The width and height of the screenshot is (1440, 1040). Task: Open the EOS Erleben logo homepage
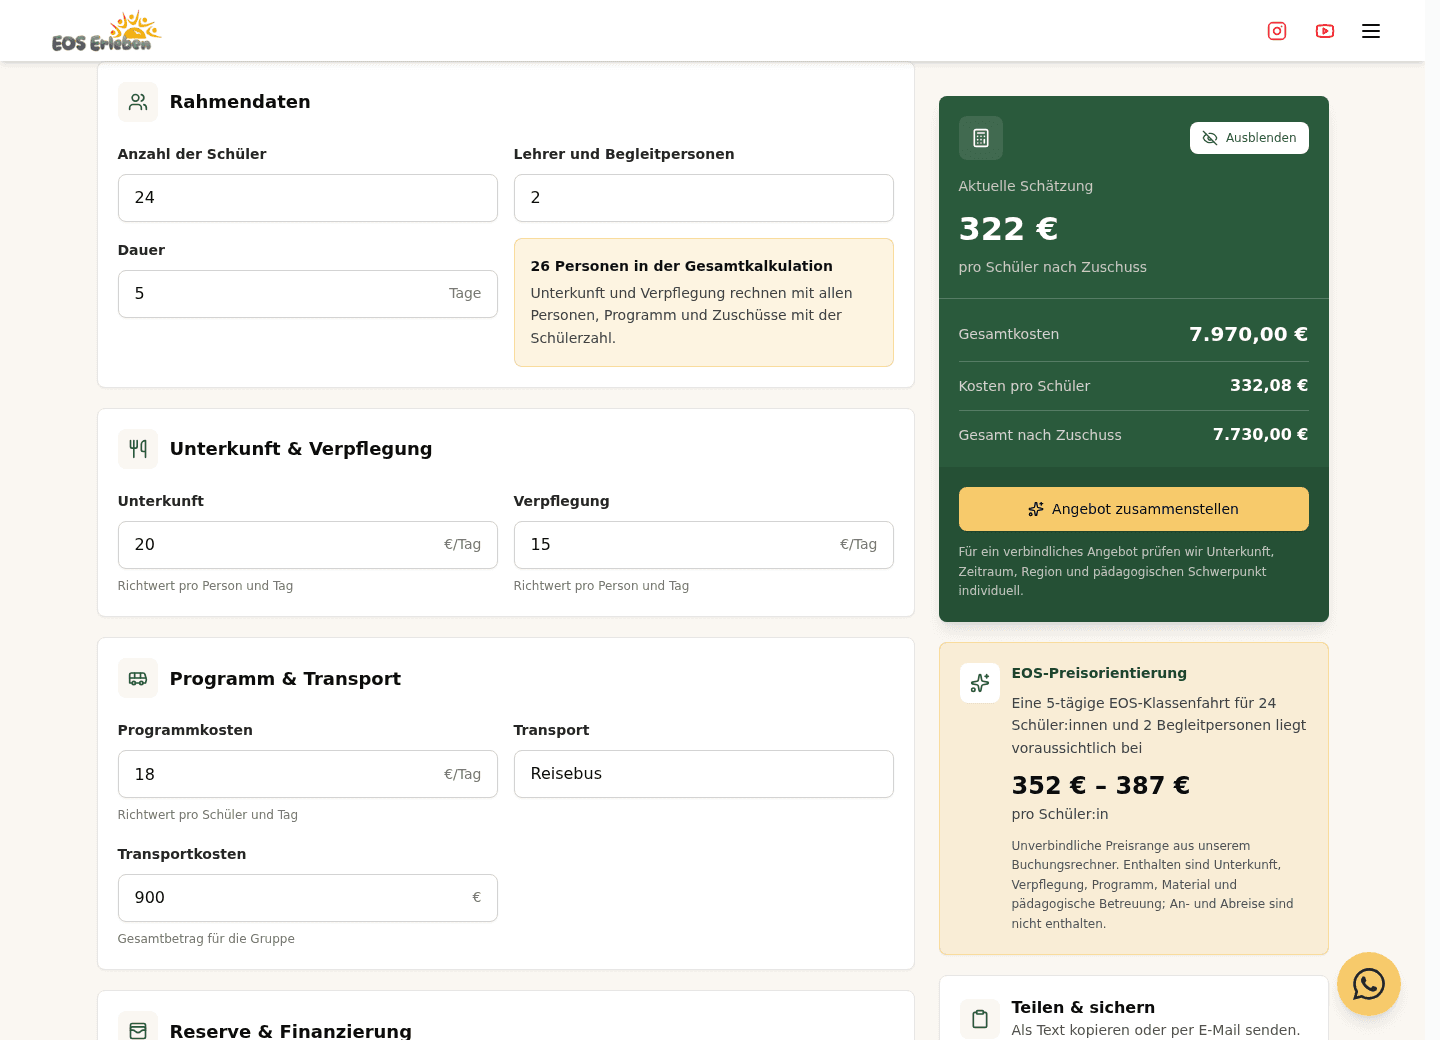[106, 31]
